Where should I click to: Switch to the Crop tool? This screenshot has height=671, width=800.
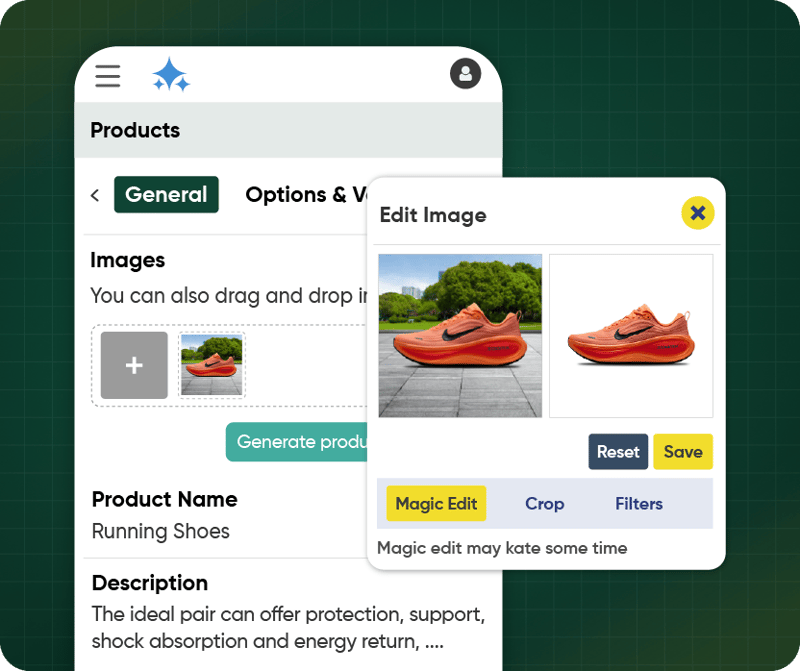544,504
